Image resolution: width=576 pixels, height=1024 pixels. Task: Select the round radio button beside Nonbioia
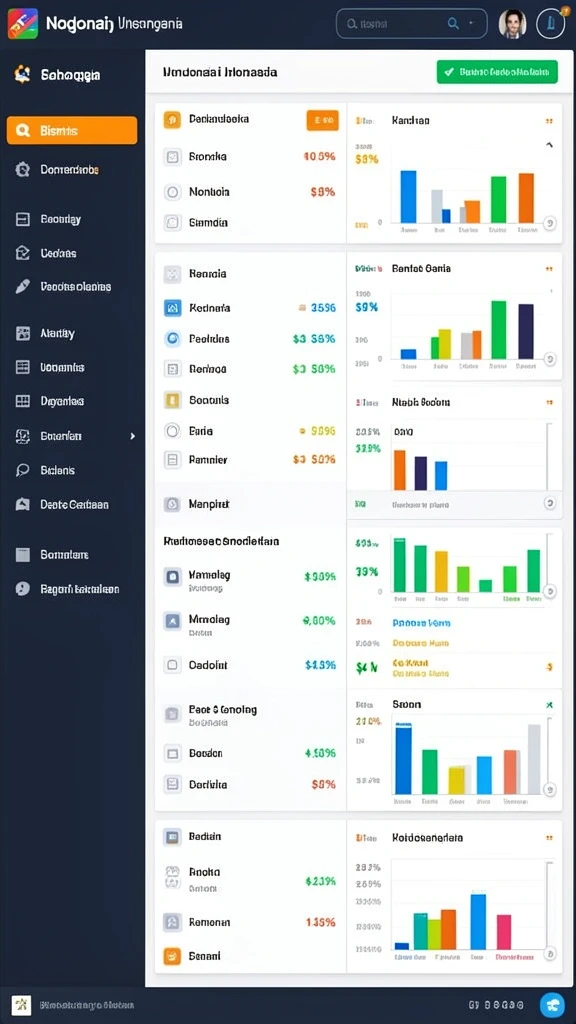[172, 192]
